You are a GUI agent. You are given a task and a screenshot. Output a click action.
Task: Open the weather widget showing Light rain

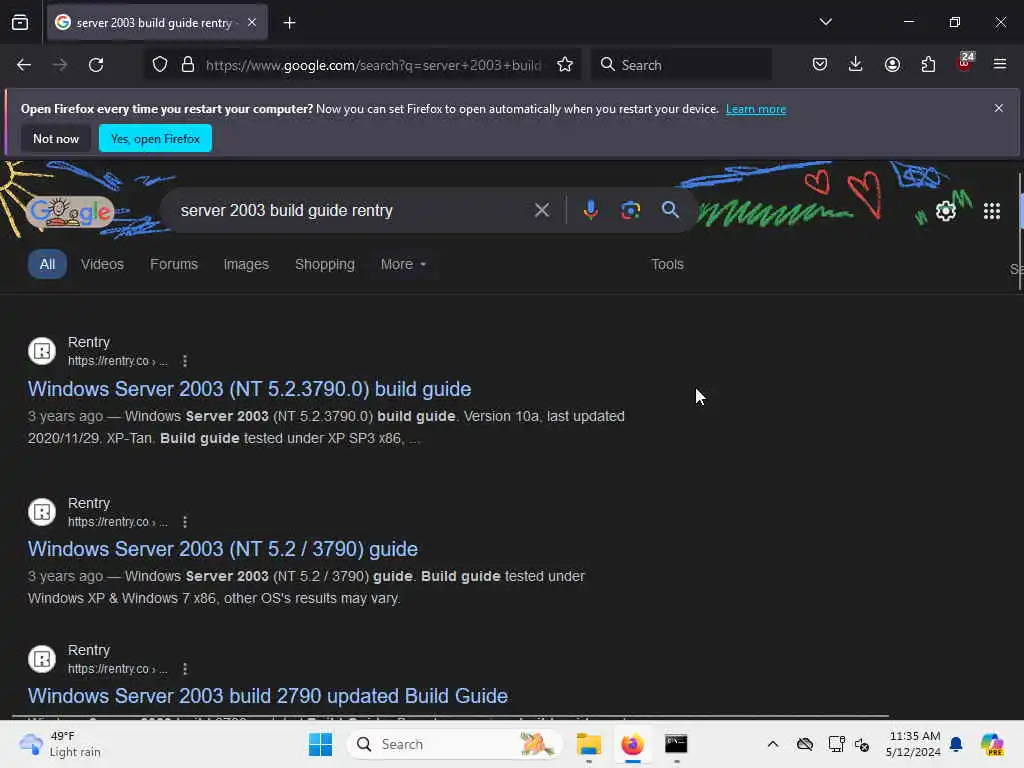click(x=60, y=744)
